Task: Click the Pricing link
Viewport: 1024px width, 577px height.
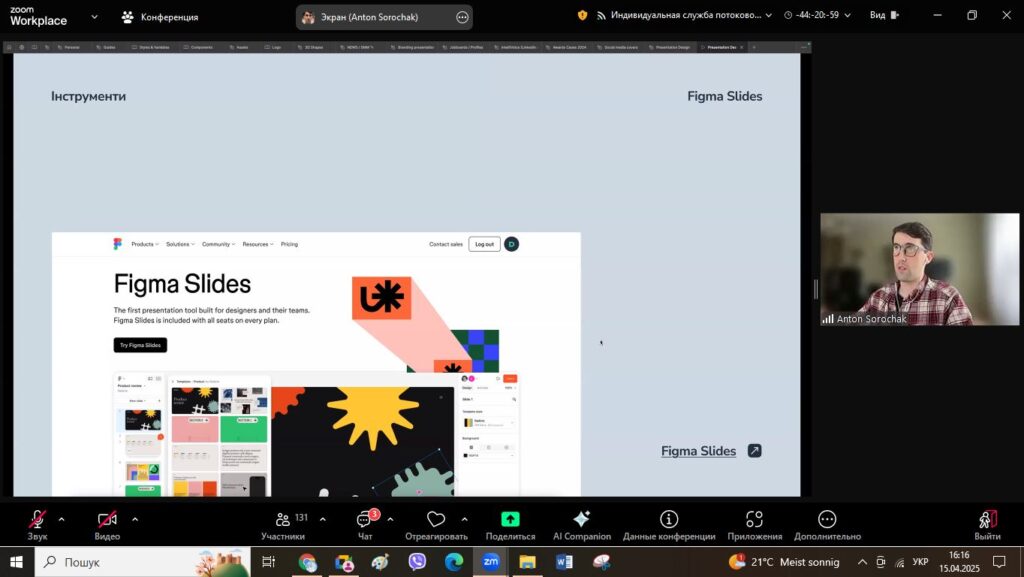Action: point(289,244)
